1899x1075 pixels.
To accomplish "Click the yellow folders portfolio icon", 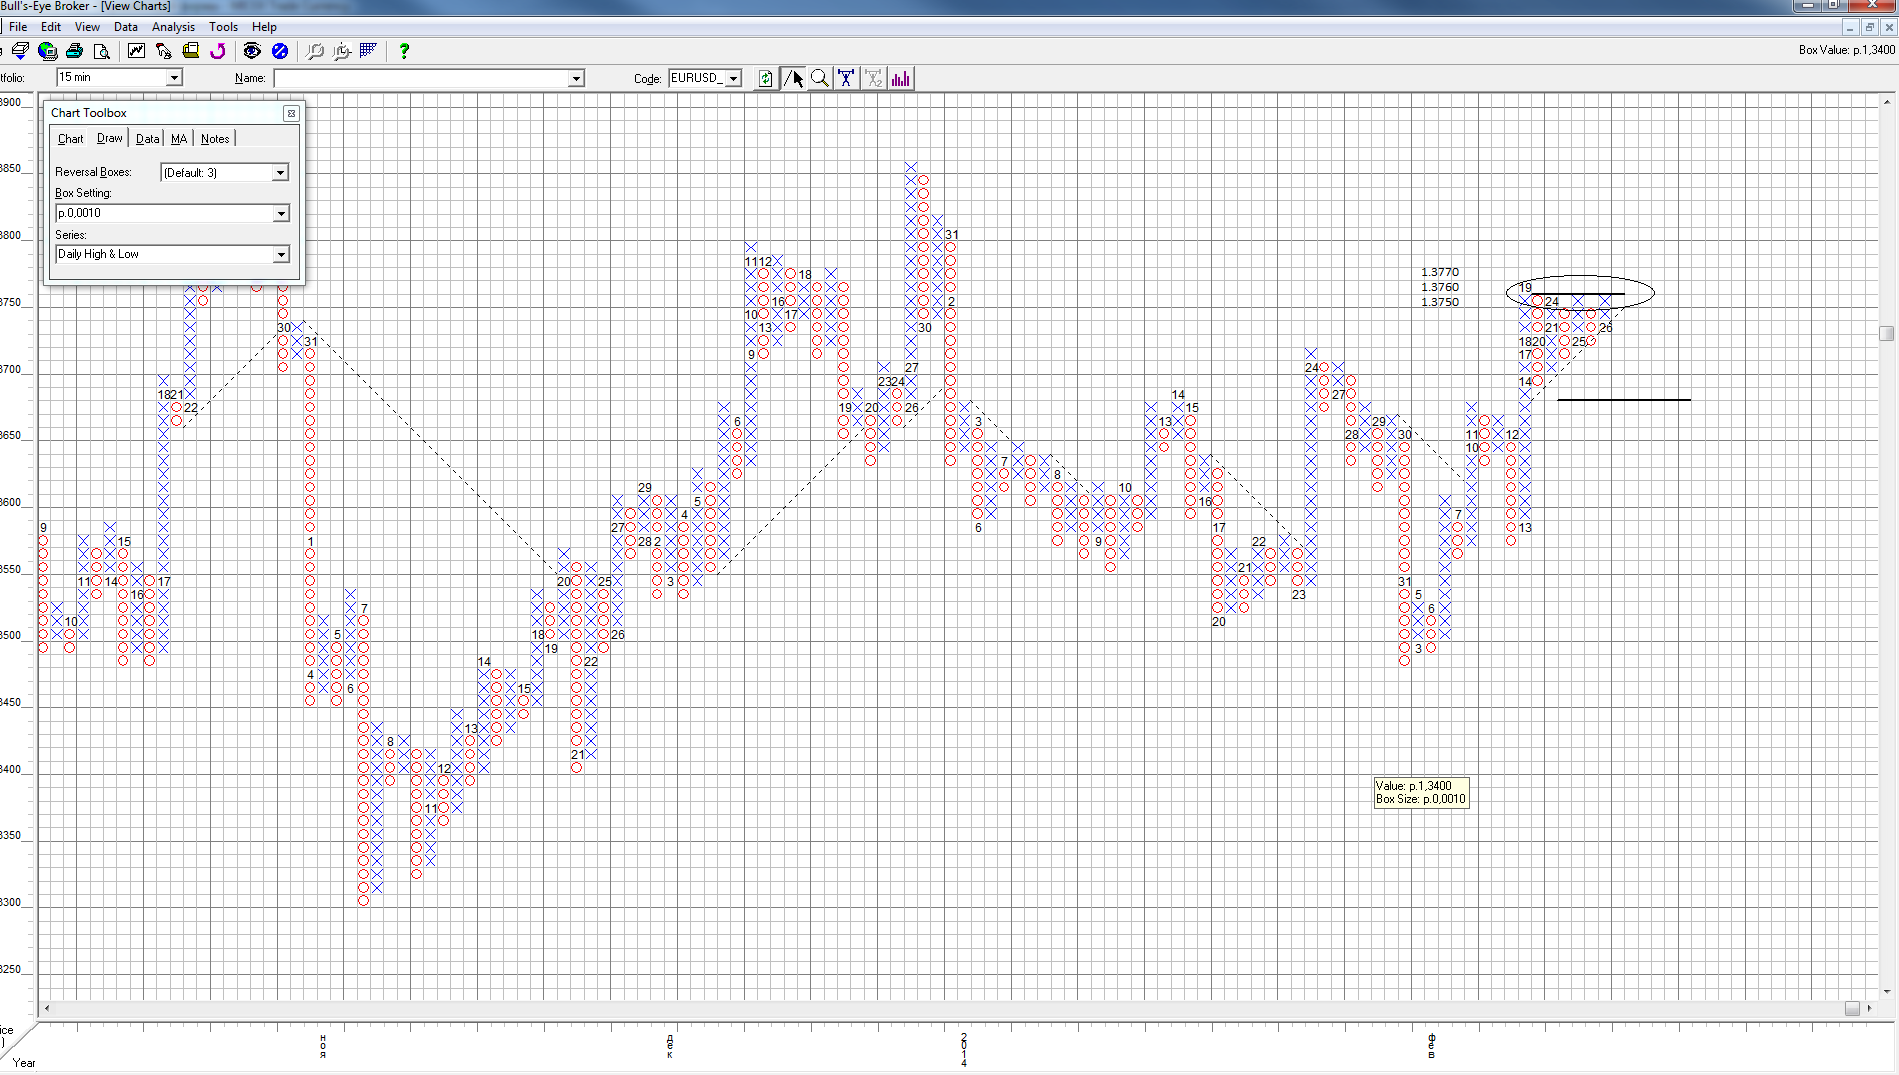I will pyautogui.click(x=191, y=51).
